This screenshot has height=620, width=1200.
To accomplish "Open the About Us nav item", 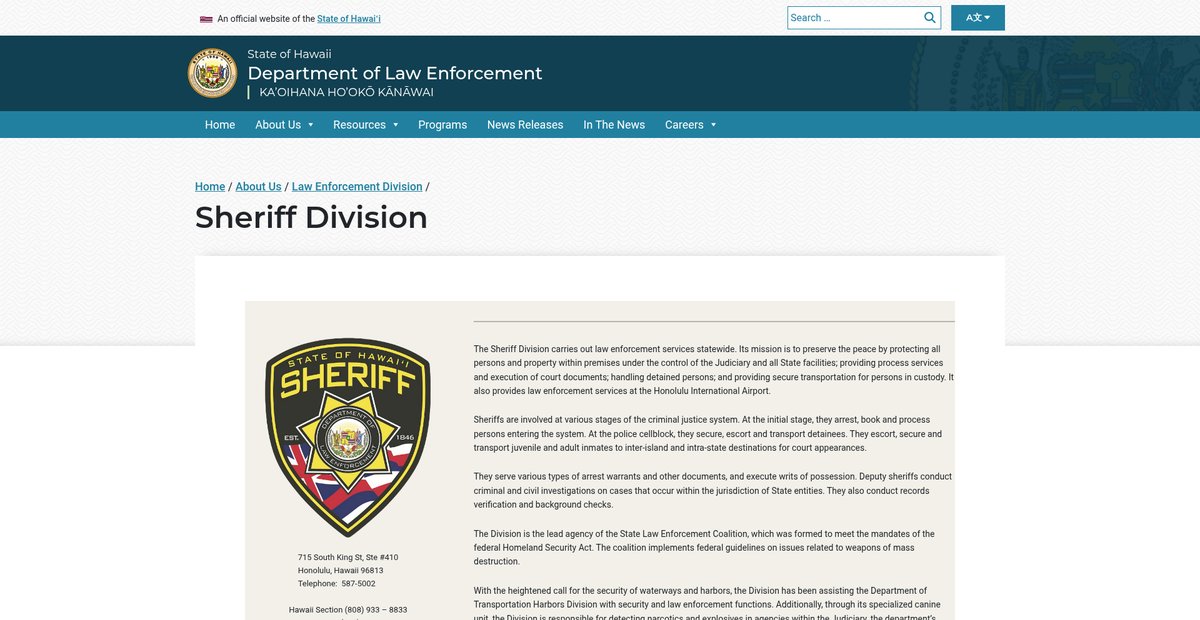I will [x=278, y=125].
